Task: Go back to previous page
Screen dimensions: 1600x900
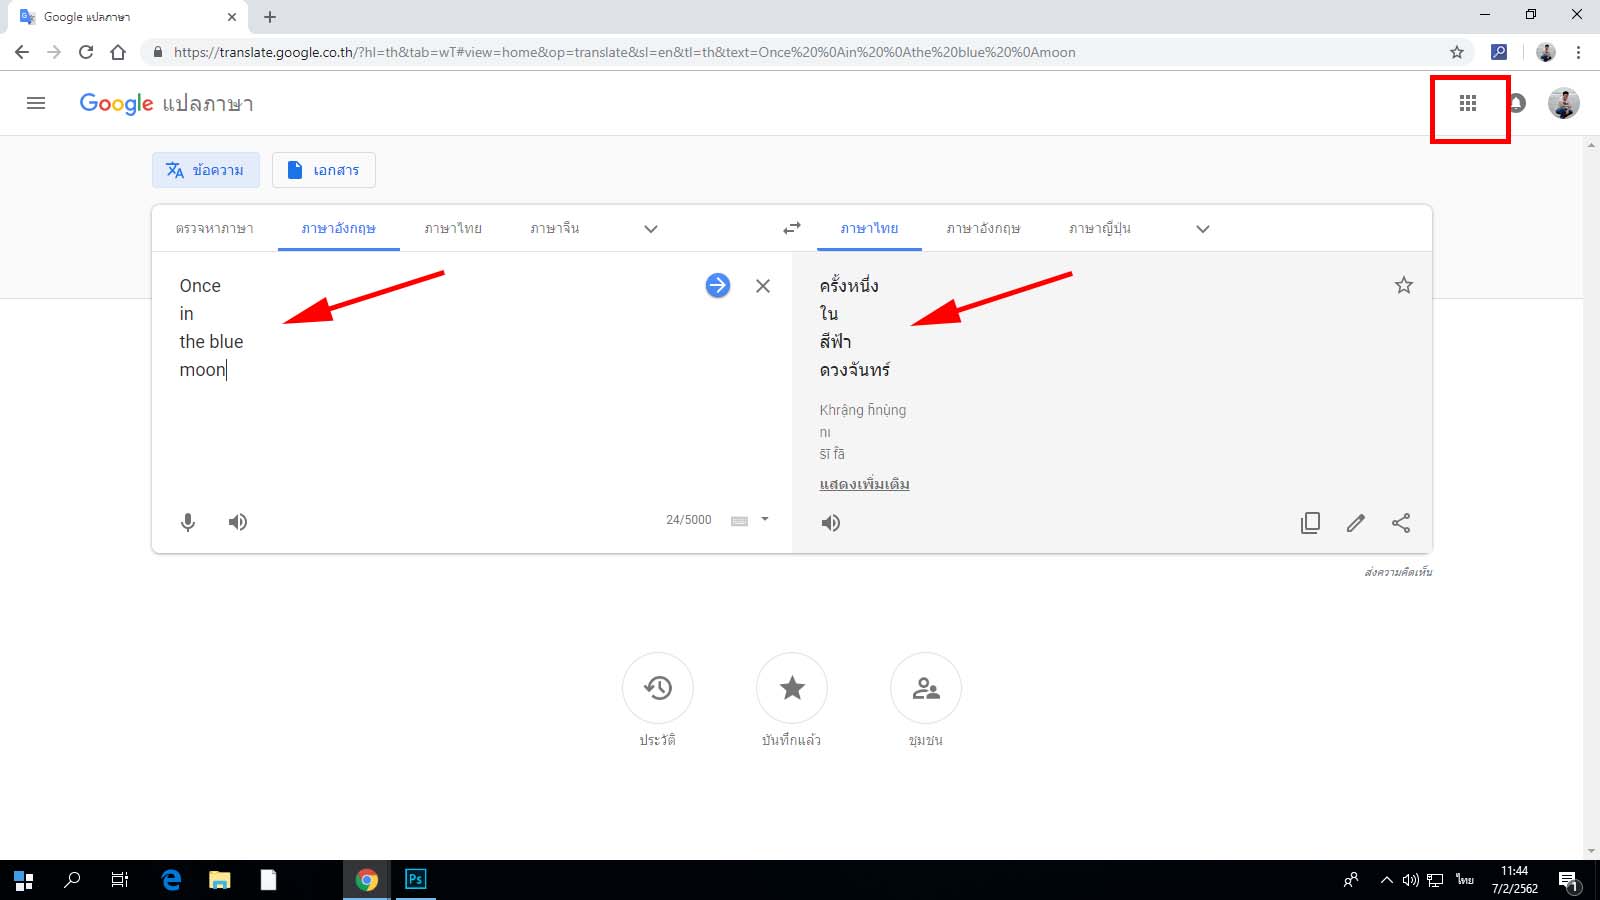Action: (22, 52)
